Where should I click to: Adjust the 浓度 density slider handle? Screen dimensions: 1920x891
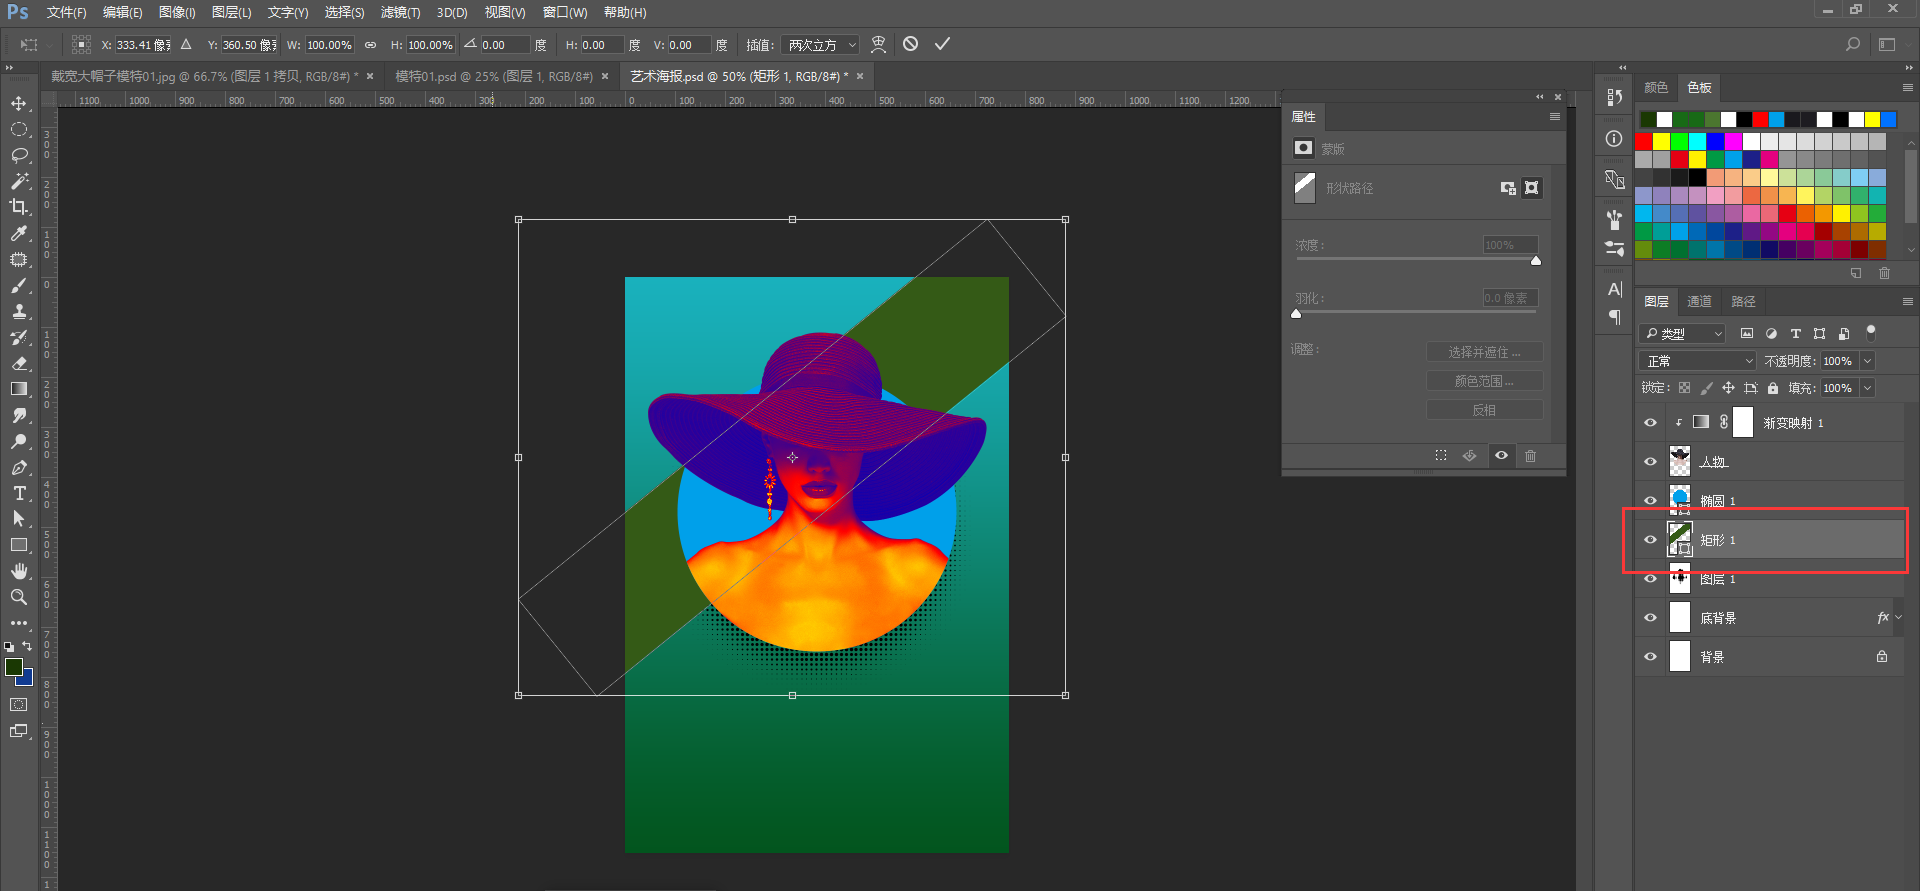tap(1536, 261)
